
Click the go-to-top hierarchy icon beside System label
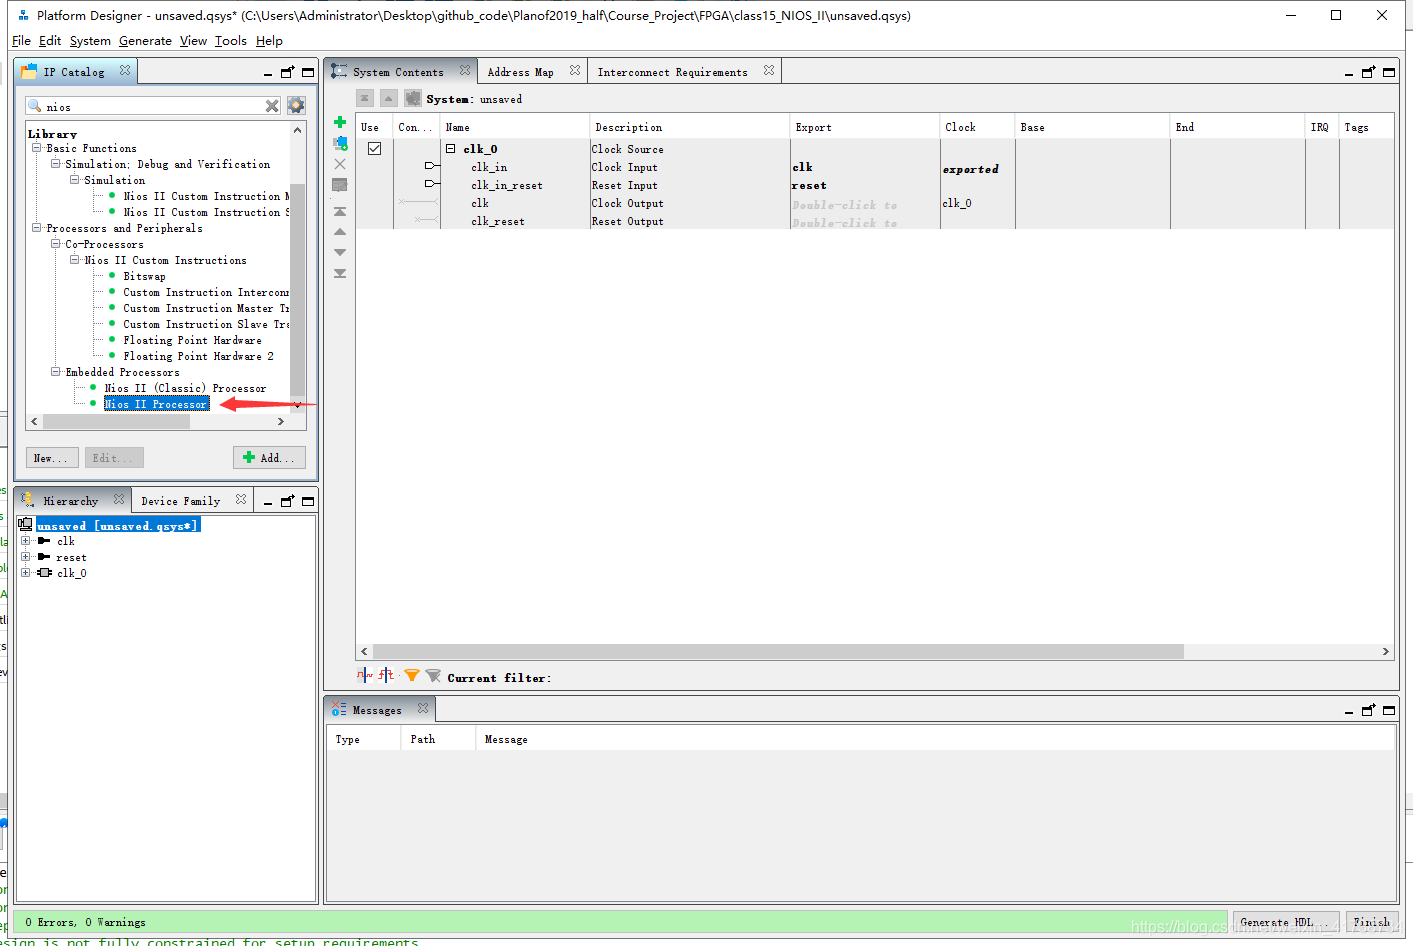click(365, 98)
